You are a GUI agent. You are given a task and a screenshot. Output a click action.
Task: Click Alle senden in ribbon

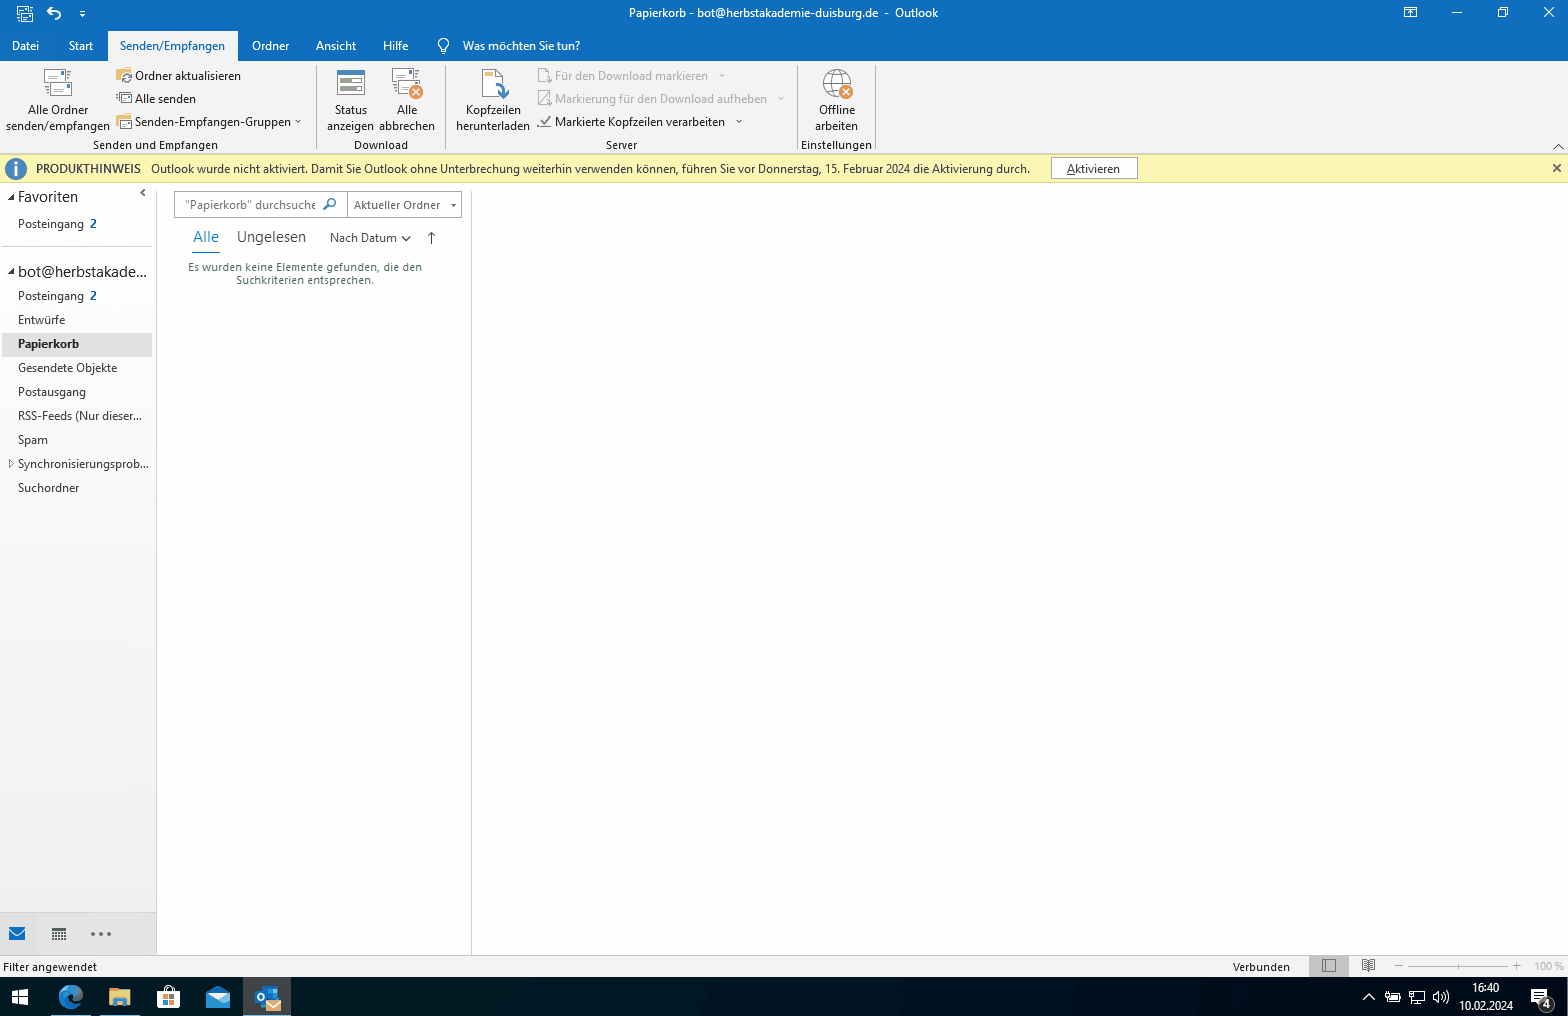coord(156,99)
